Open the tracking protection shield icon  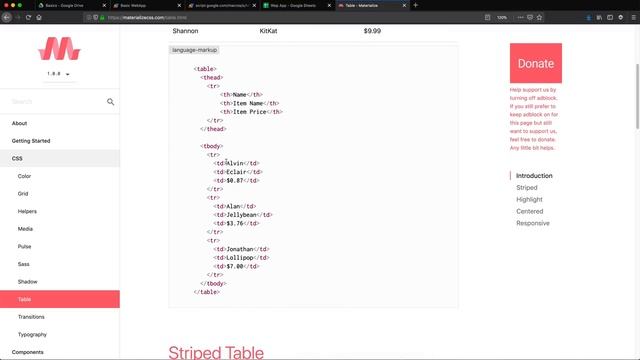pyautogui.click(x=96, y=18)
